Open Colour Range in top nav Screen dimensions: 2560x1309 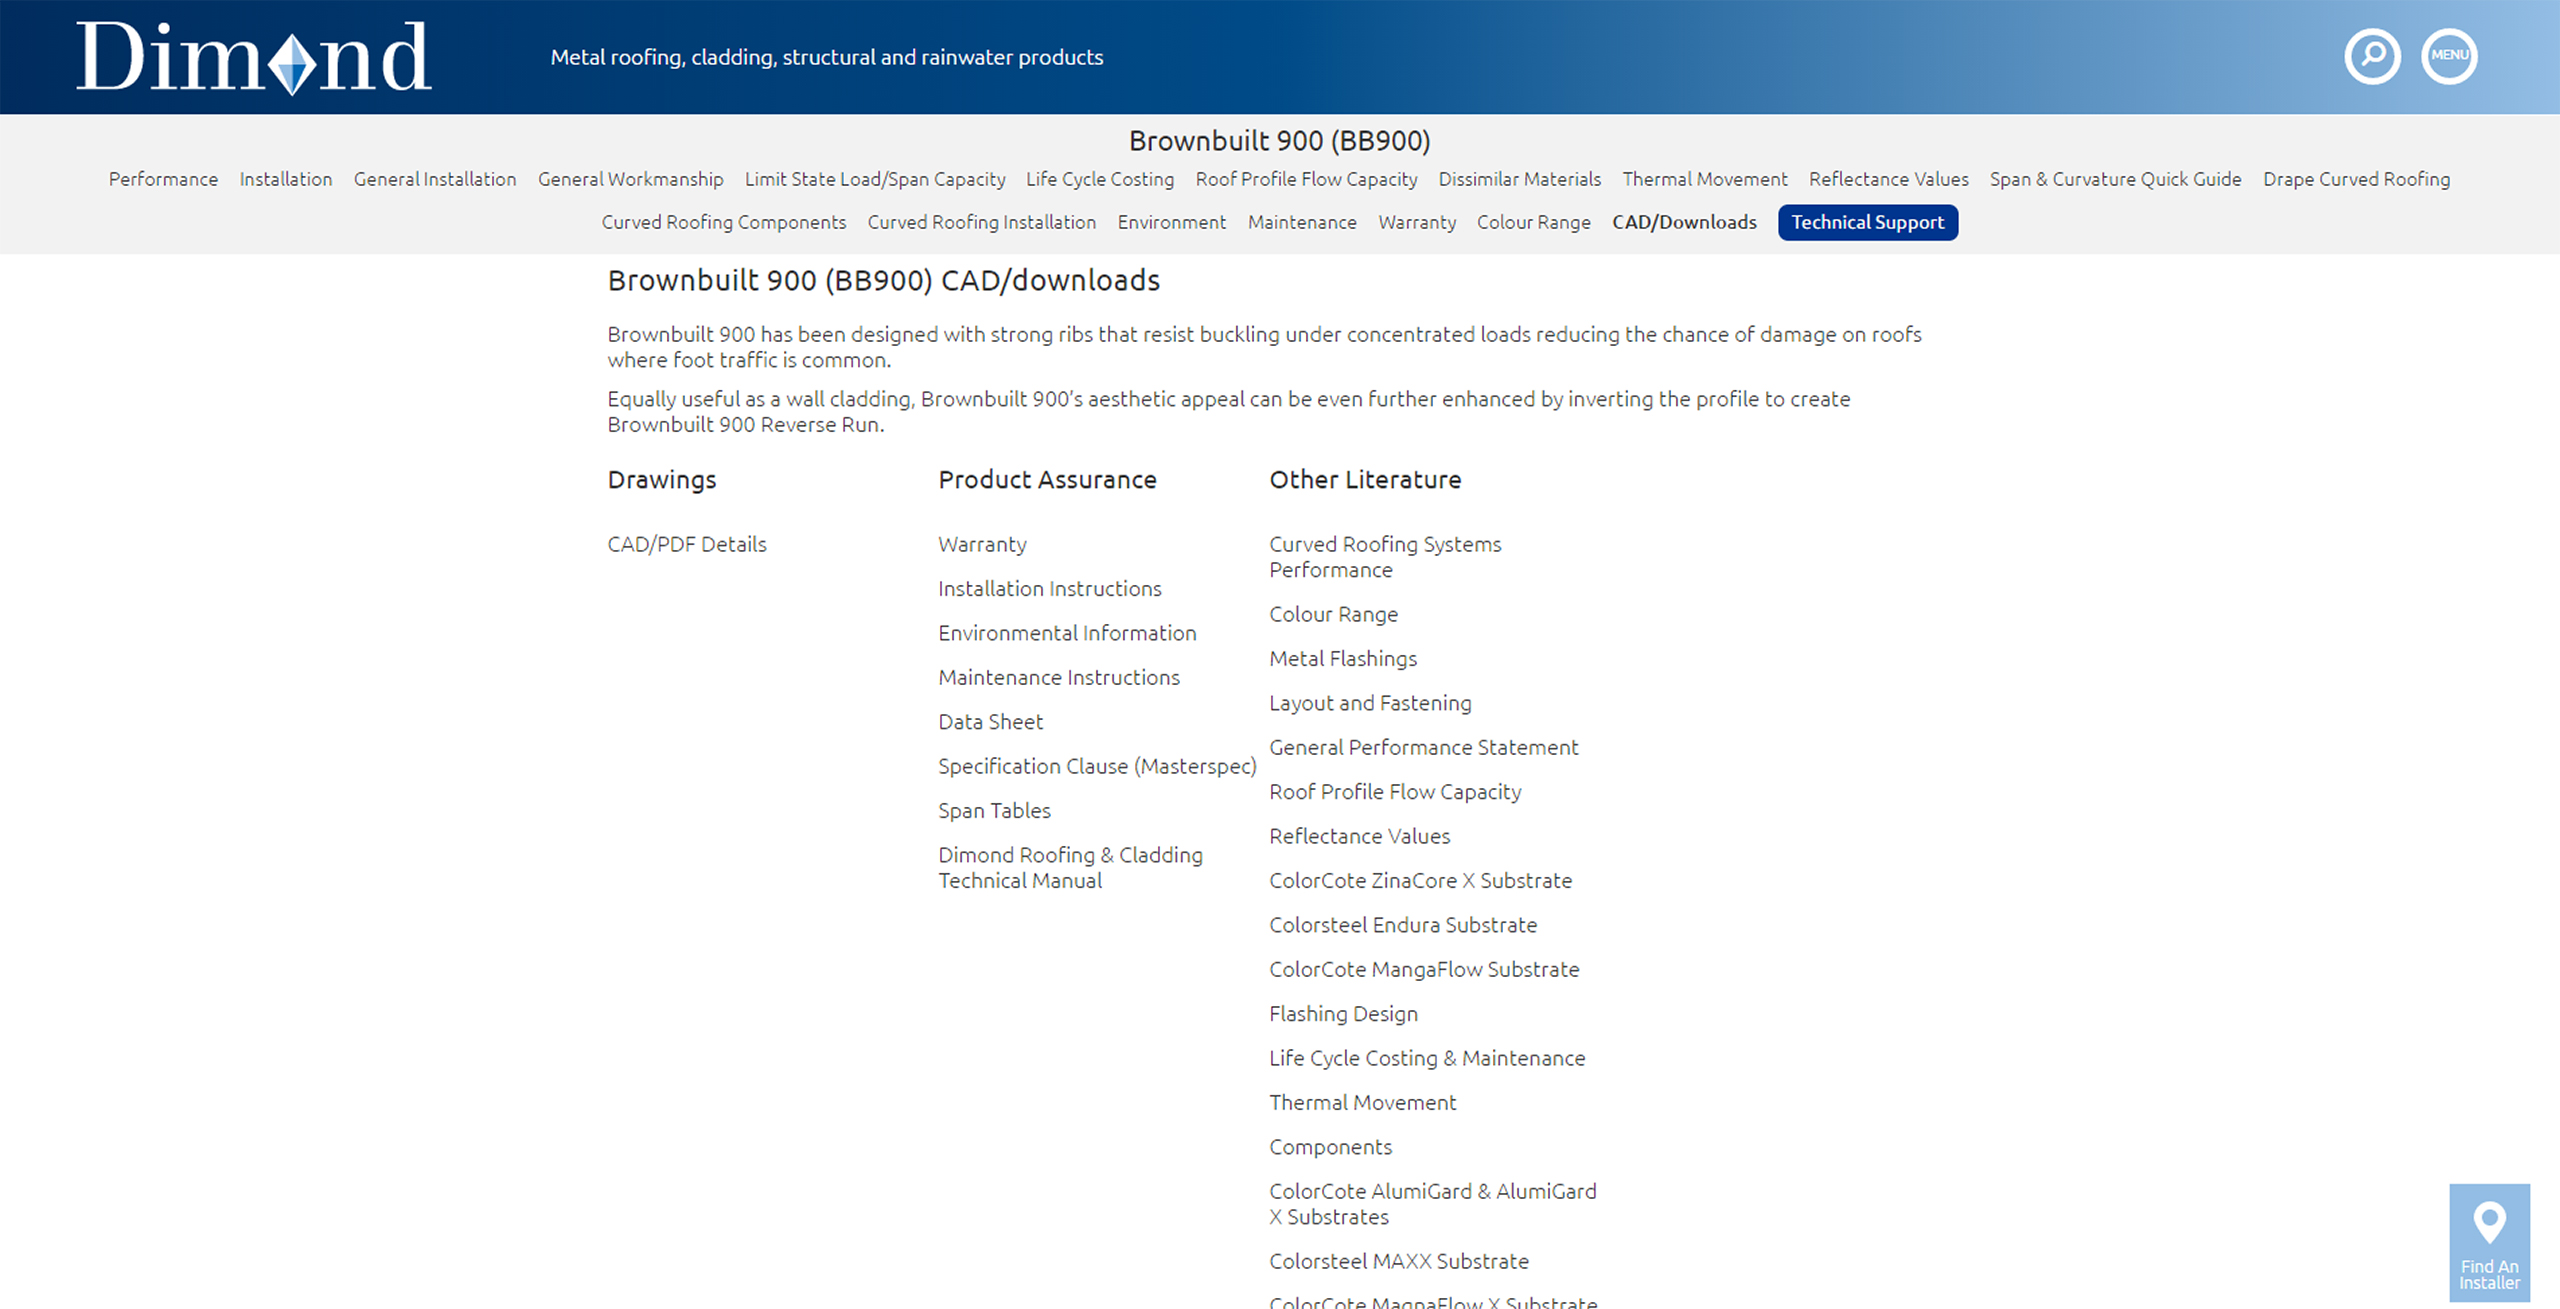tap(1534, 222)
